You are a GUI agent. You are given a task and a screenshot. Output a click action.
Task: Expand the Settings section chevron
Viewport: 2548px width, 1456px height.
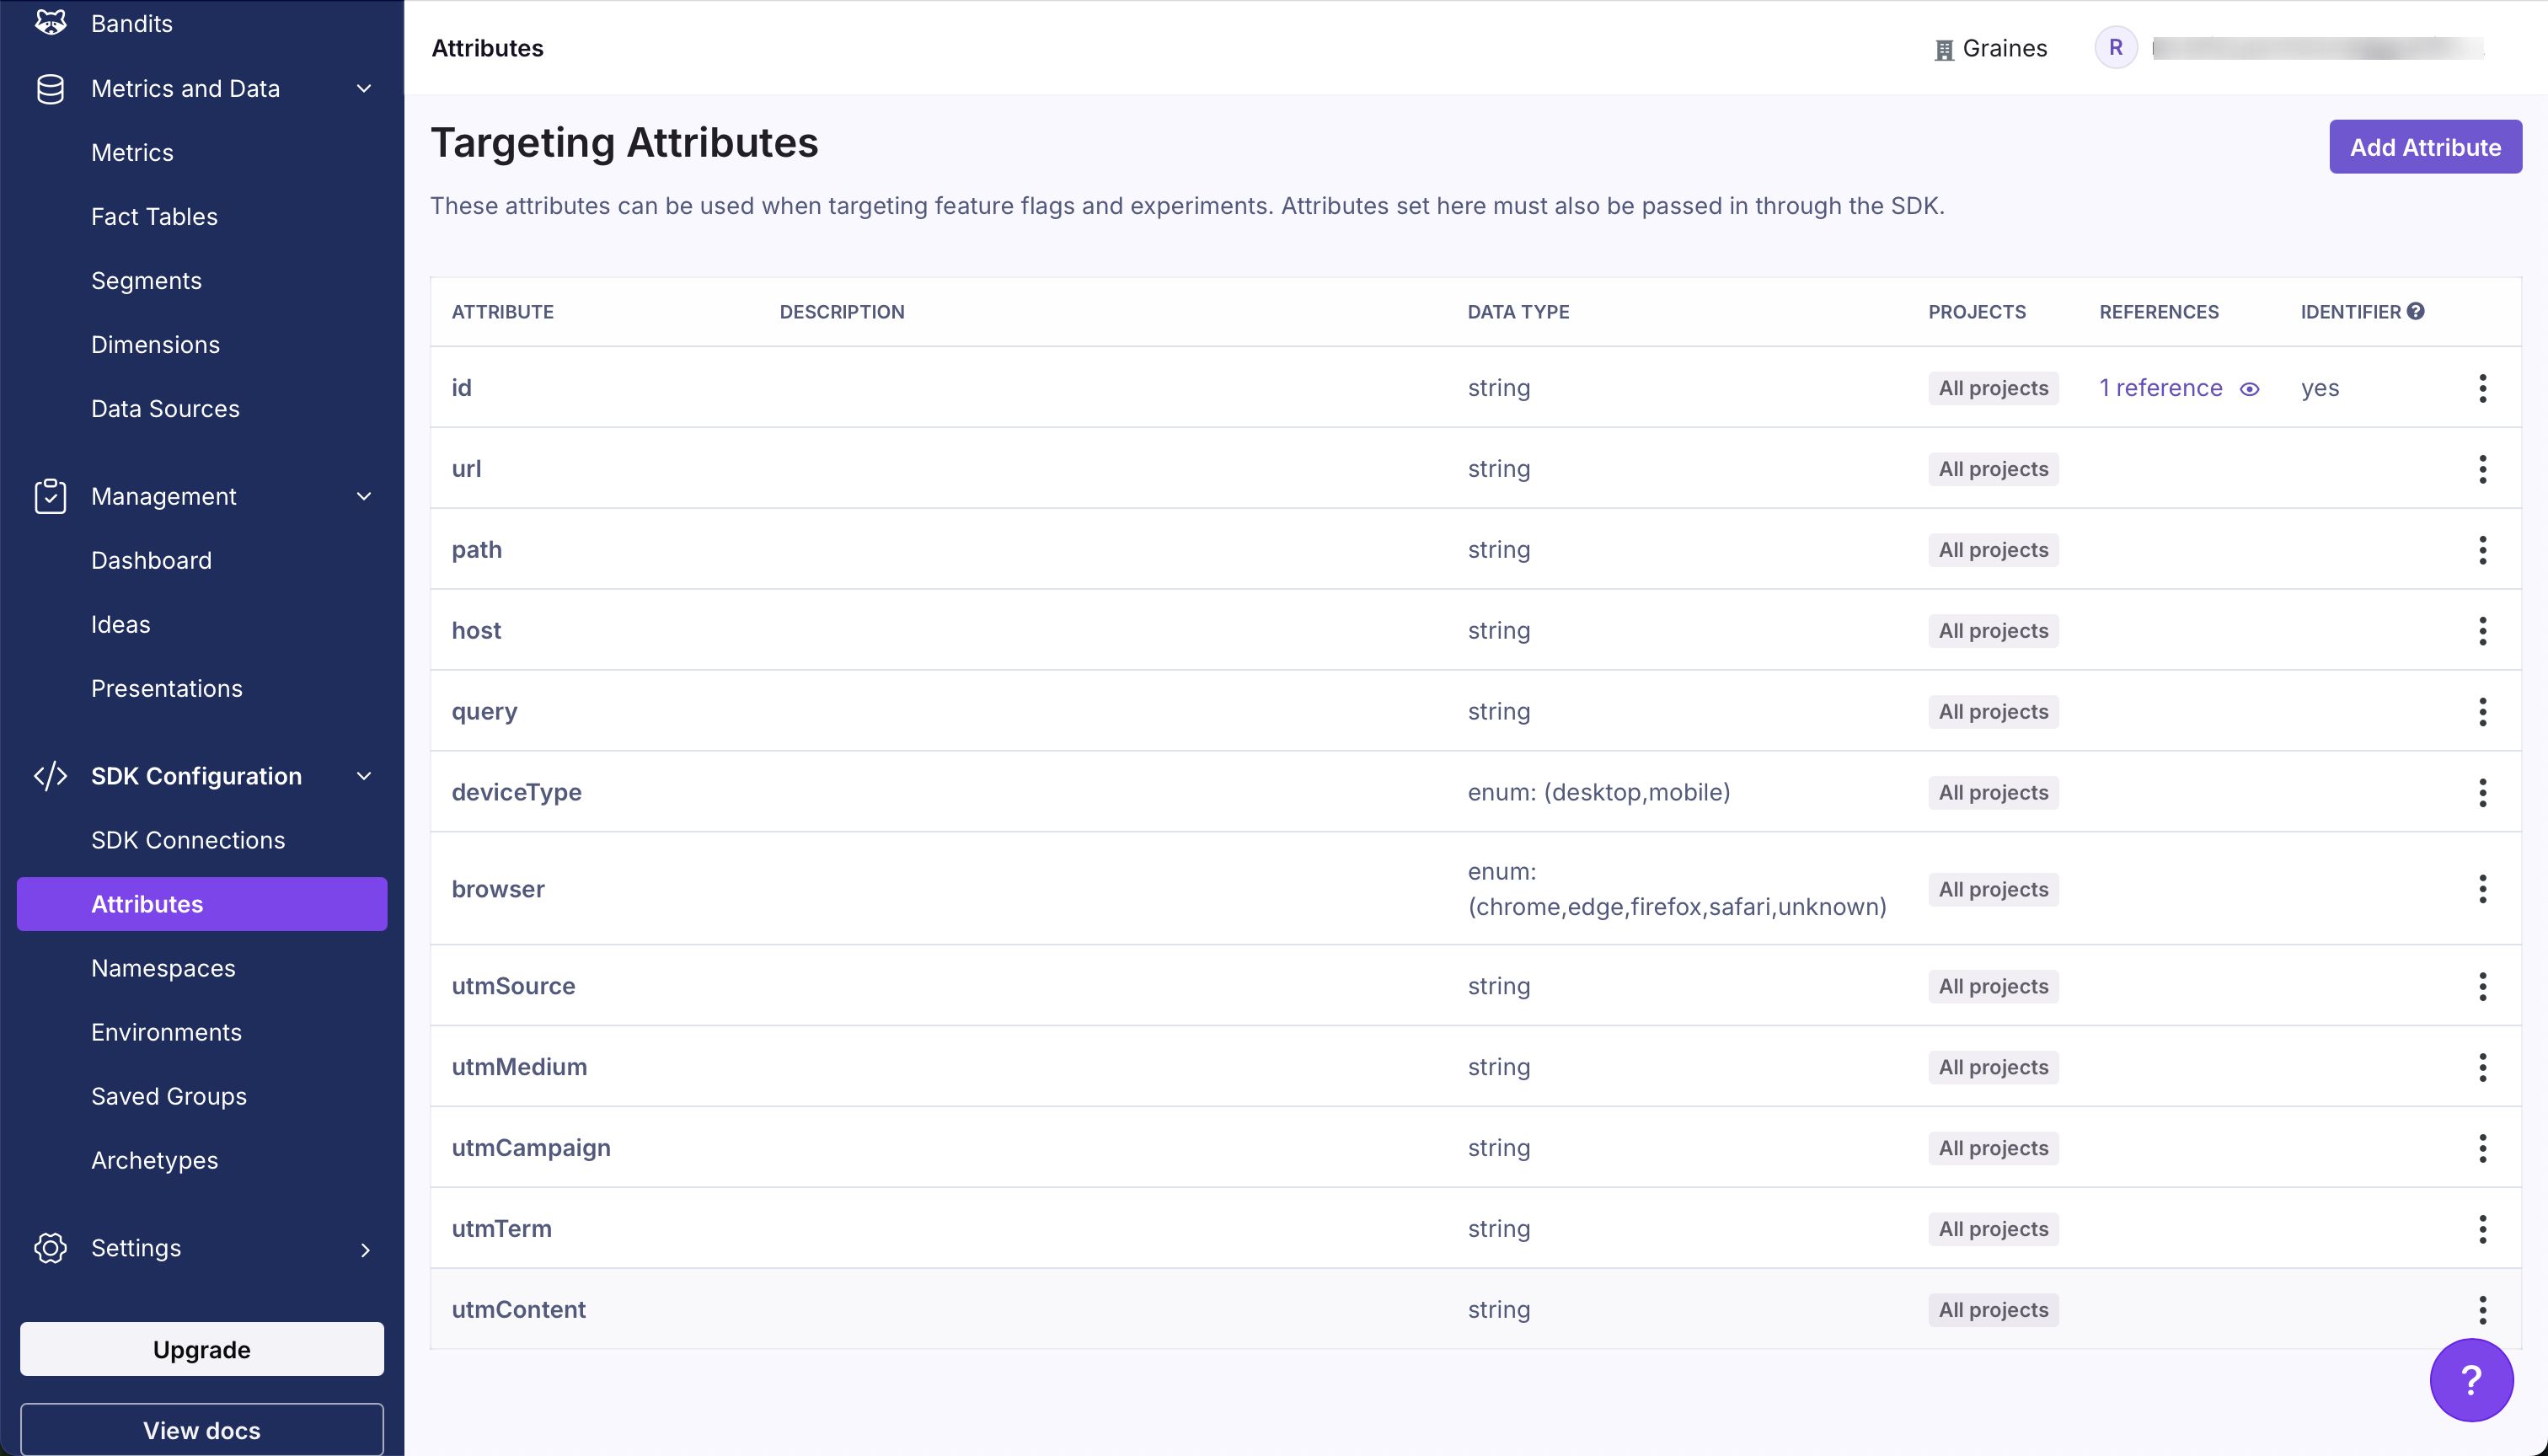(x=365, y=1250)
